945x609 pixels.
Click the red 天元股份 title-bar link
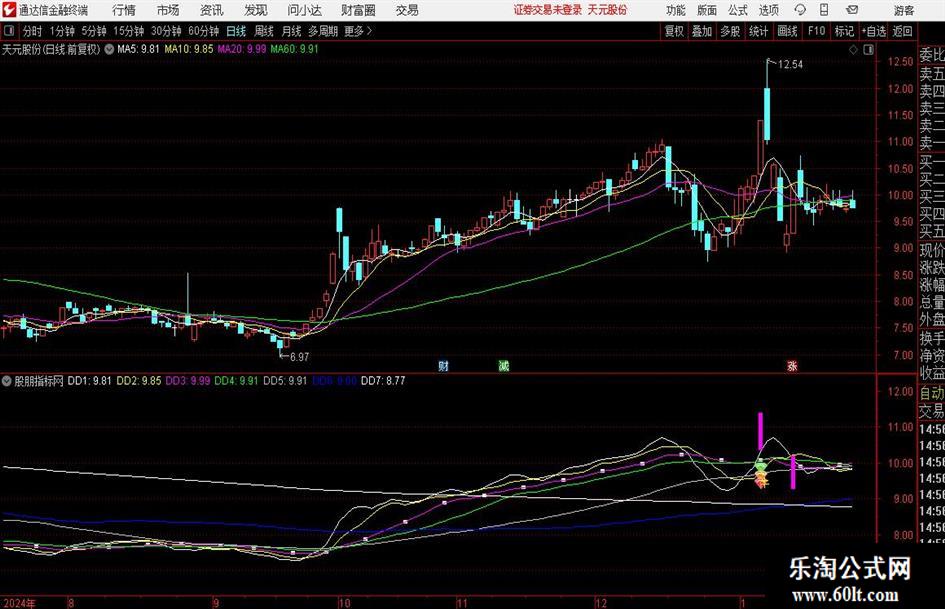(x=607, y=10)
